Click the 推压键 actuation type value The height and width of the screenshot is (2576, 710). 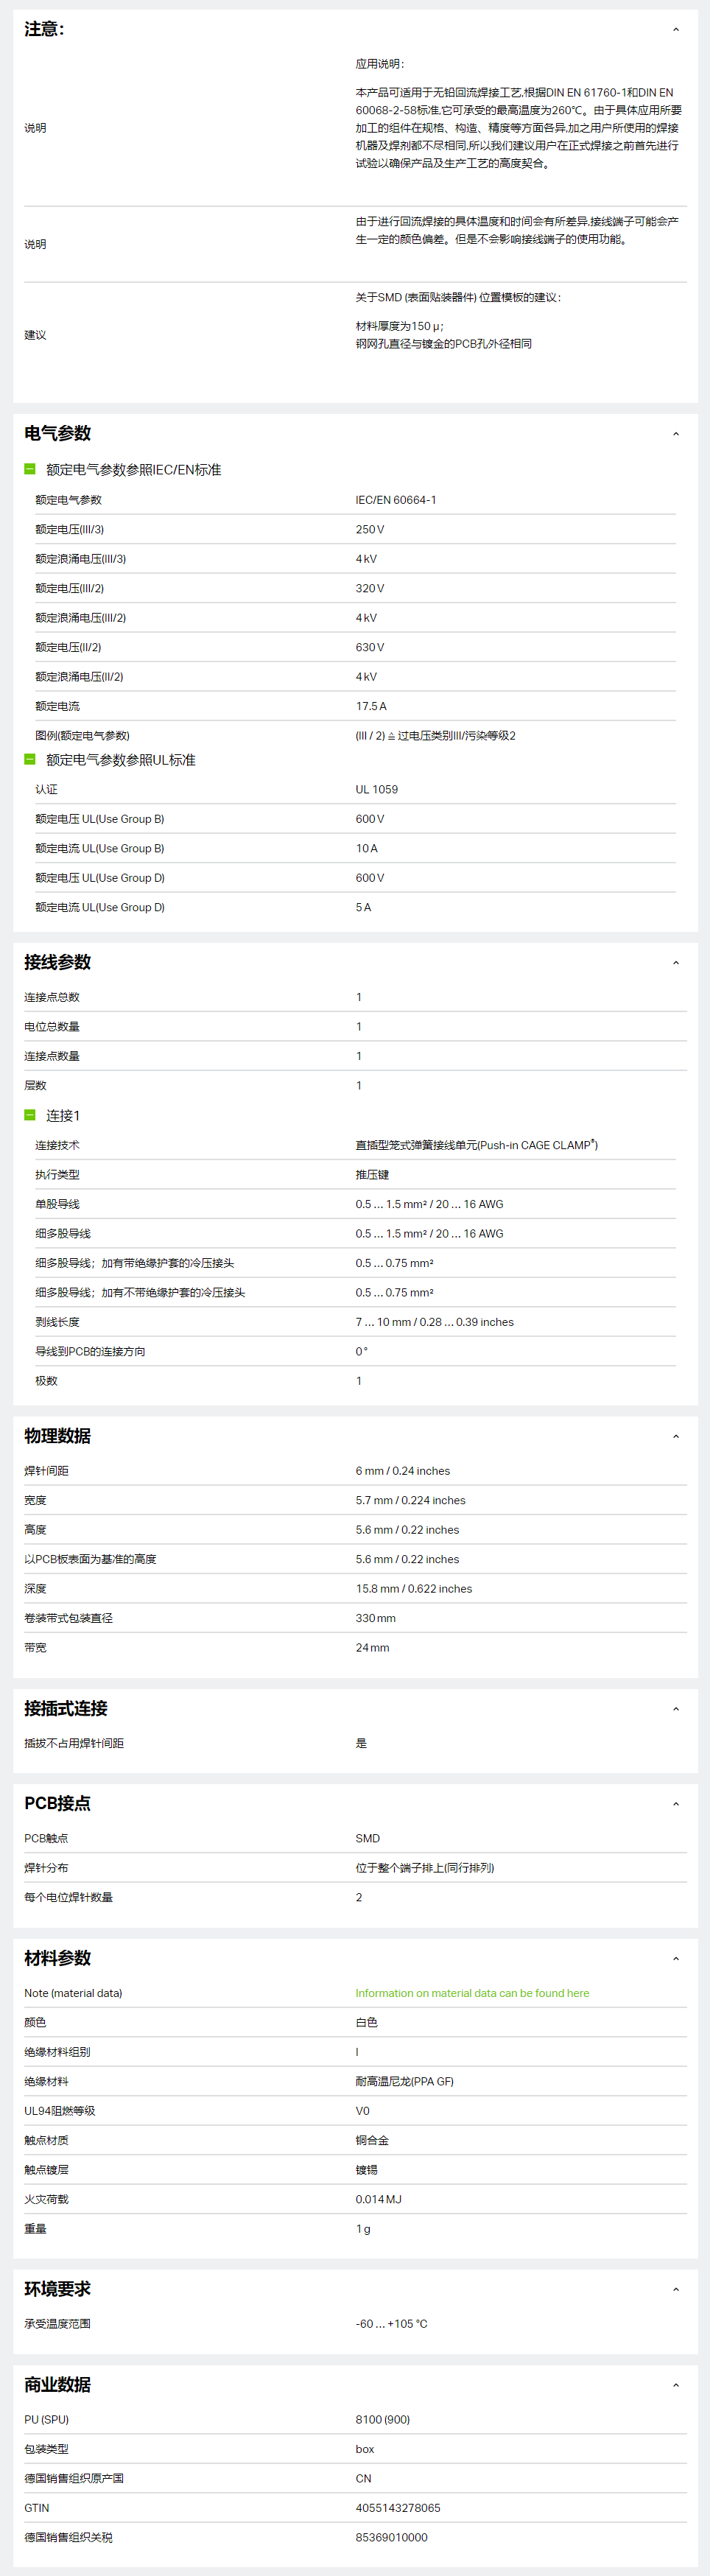point(372,1175)
